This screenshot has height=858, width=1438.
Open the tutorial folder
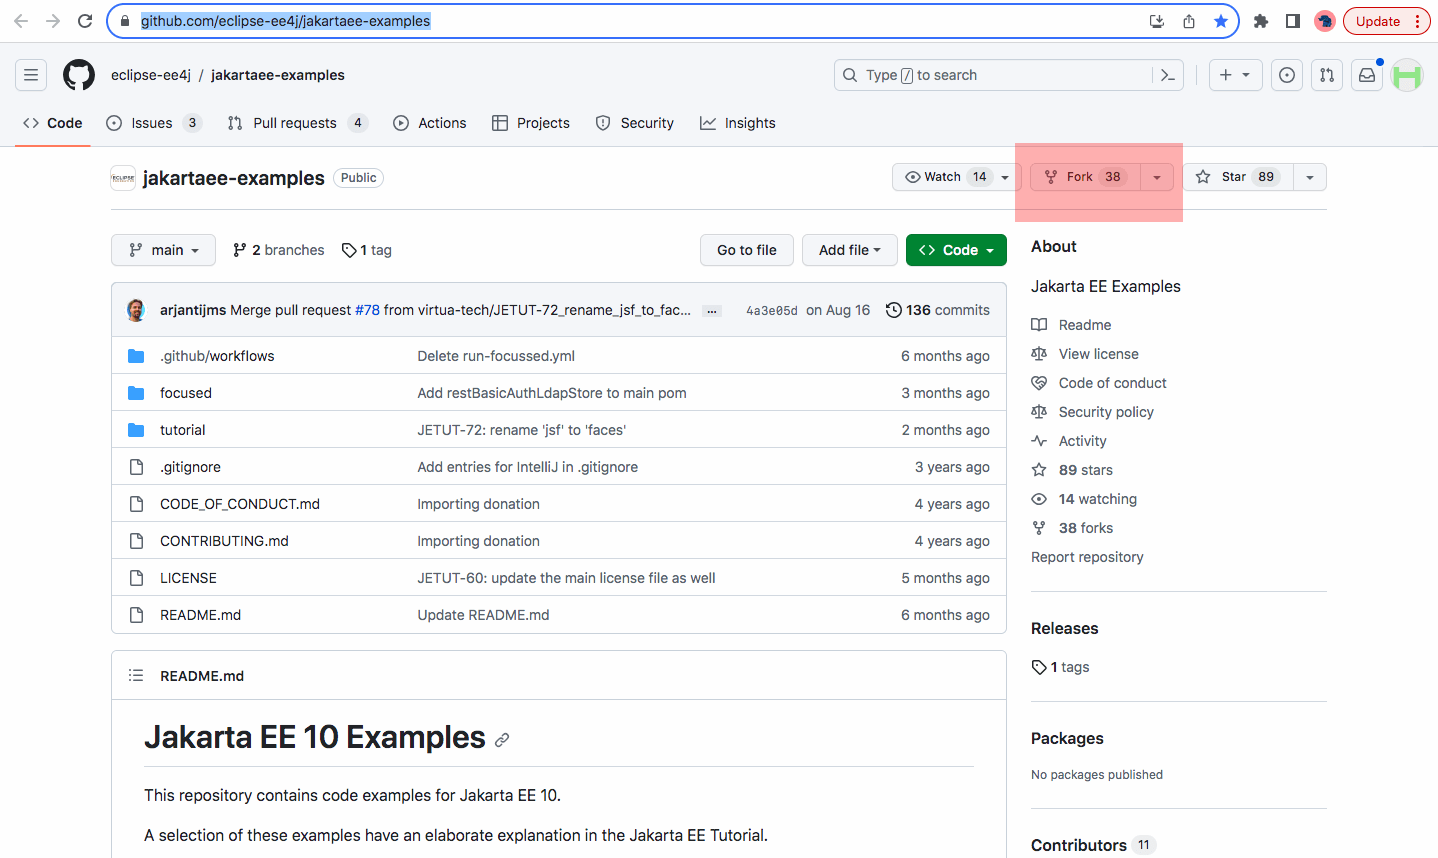point(183,430)
